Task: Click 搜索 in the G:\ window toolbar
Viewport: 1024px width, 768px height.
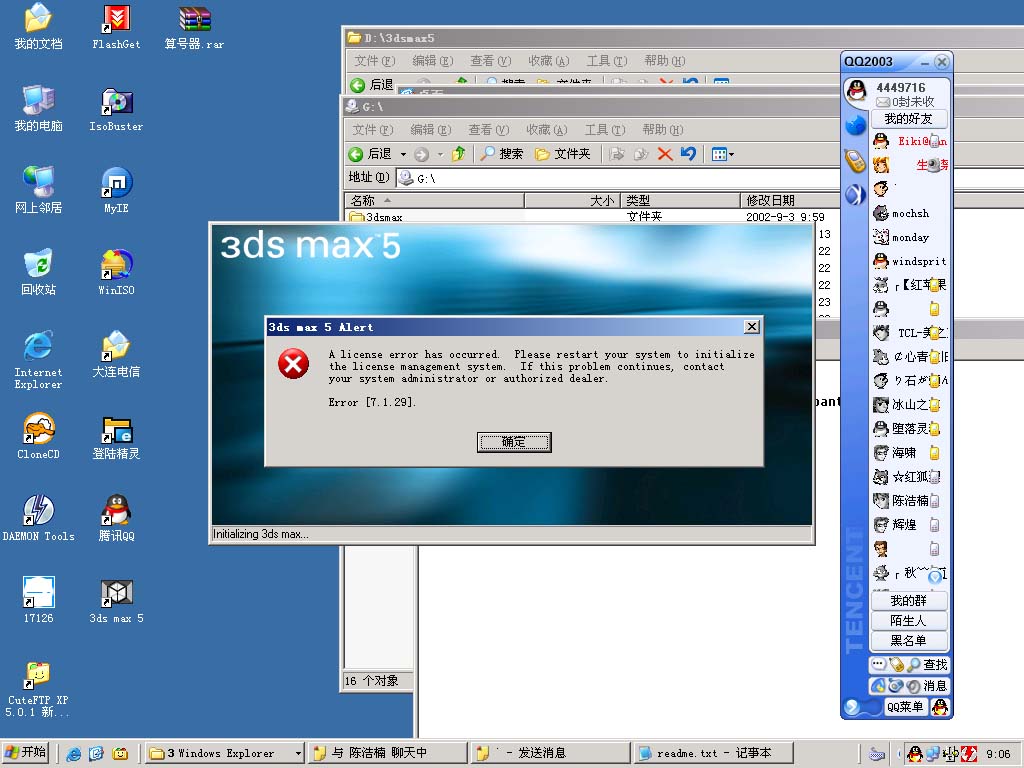Action: 502,154
